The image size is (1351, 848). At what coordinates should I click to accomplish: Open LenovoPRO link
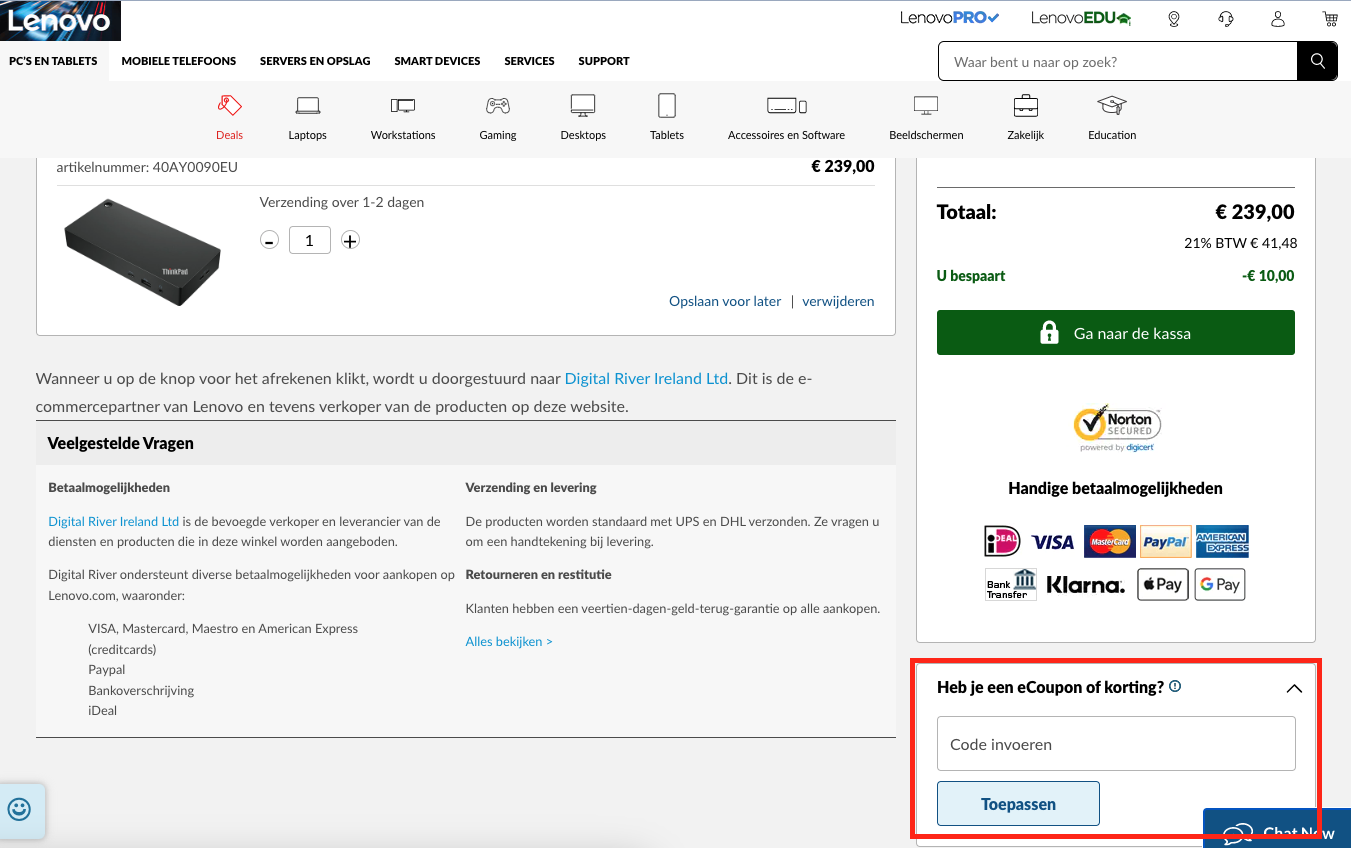click(950, 18)
